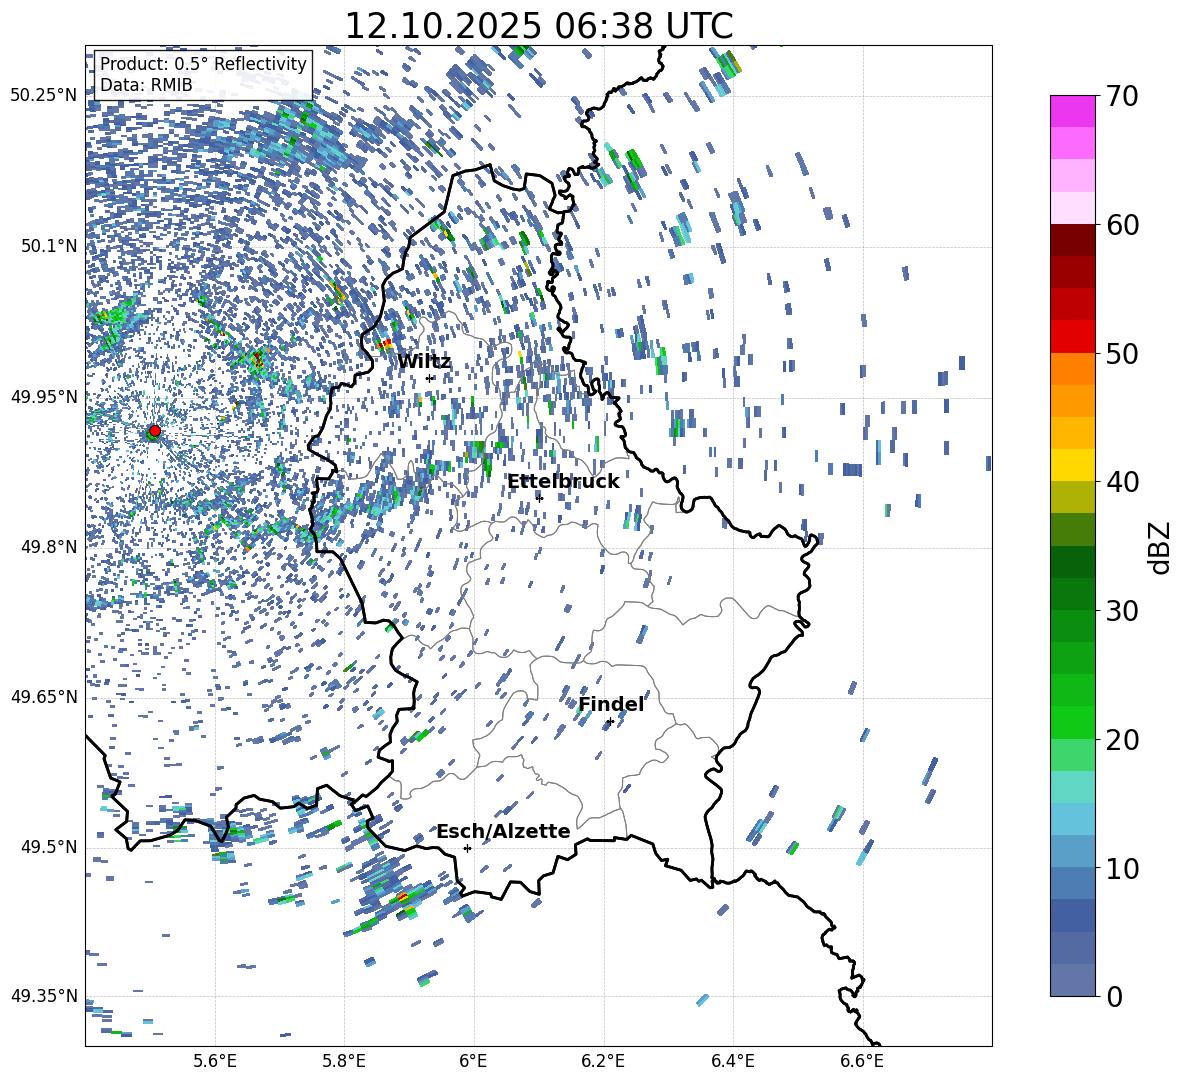Click the red radar site marker
The height and width of the screenshot is (1081, 1184).
point(155,430)
